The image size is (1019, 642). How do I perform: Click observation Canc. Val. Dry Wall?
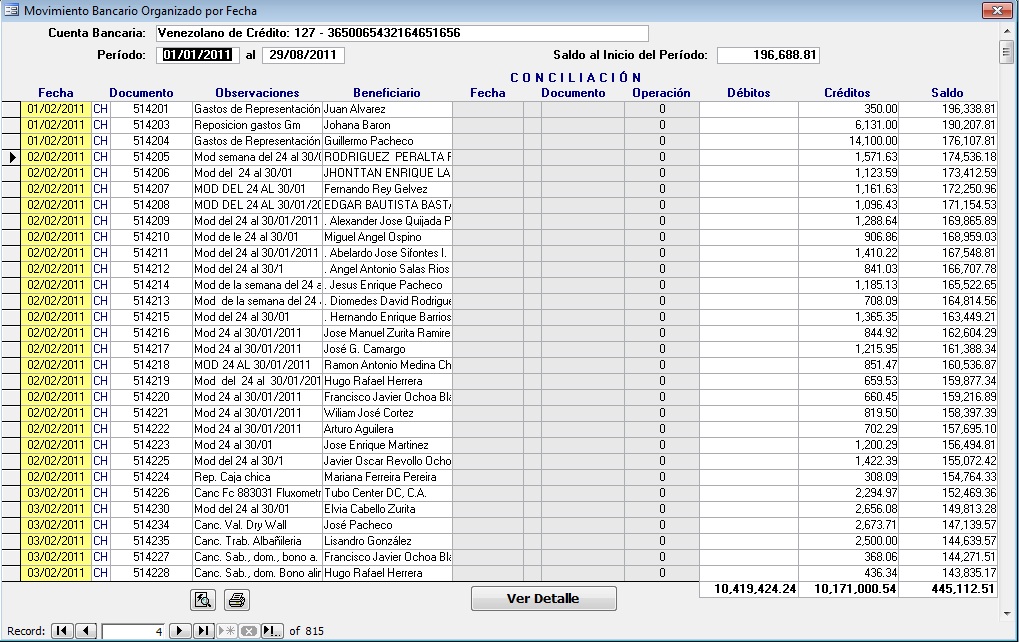point(240,525)
